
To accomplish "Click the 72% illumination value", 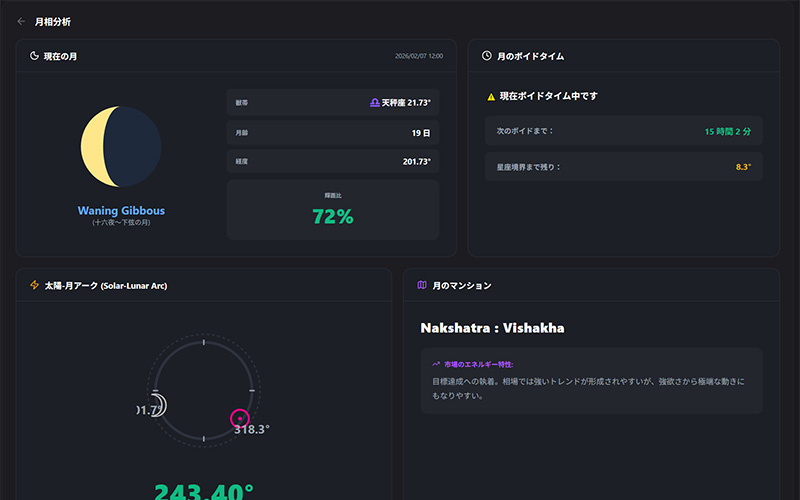I will pos(332,216).
